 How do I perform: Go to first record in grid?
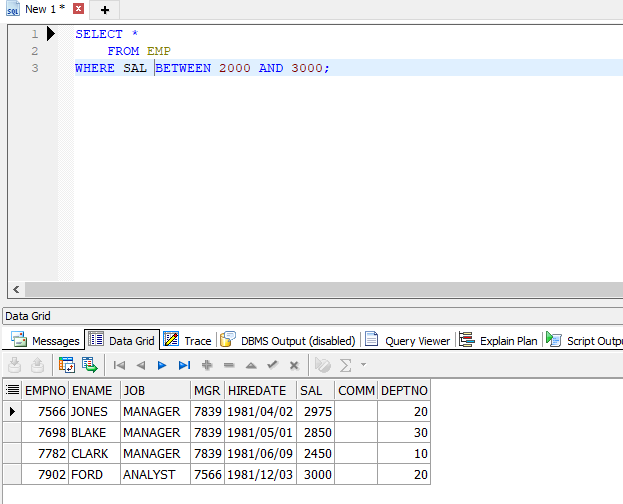click(x=119, y=365)
